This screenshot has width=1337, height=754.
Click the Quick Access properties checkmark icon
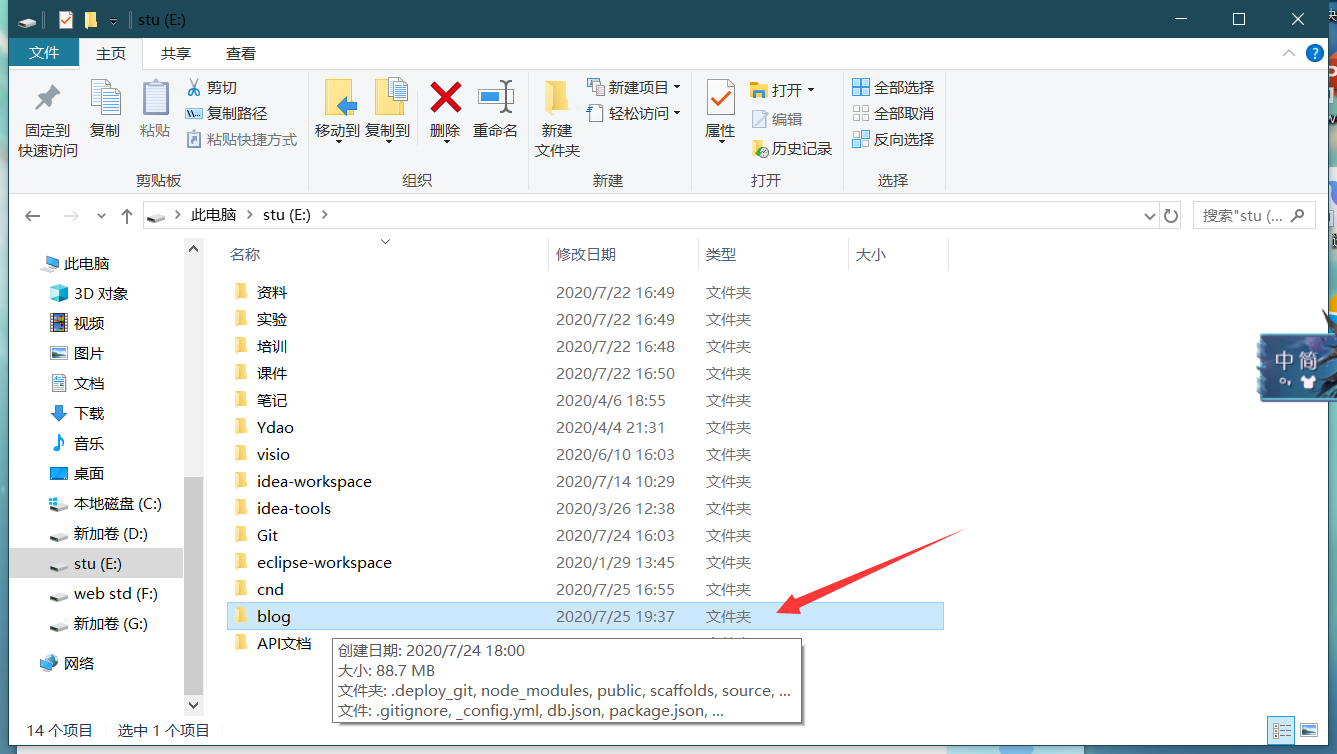[x=66, y=20]
